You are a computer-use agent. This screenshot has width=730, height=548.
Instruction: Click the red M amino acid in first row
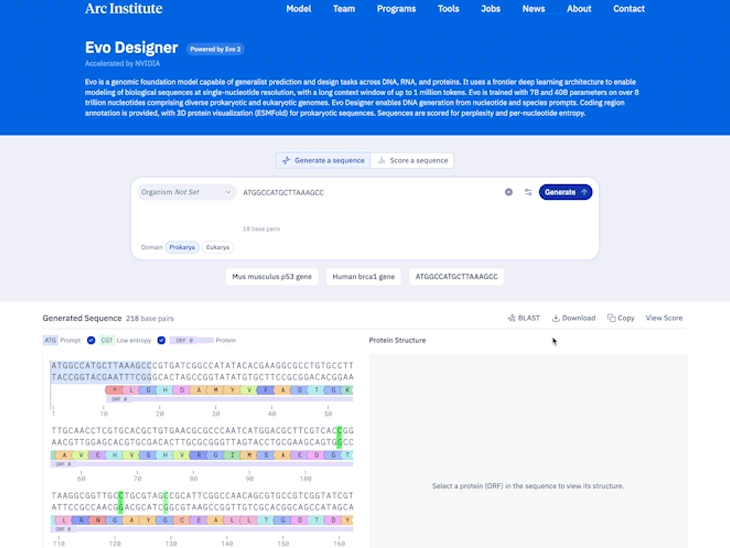pos(114,390)
